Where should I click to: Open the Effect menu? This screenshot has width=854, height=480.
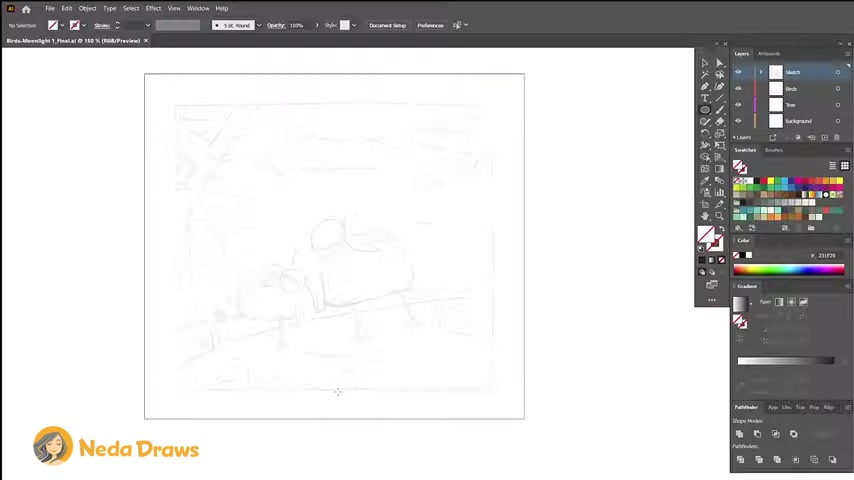click(153, 9)
